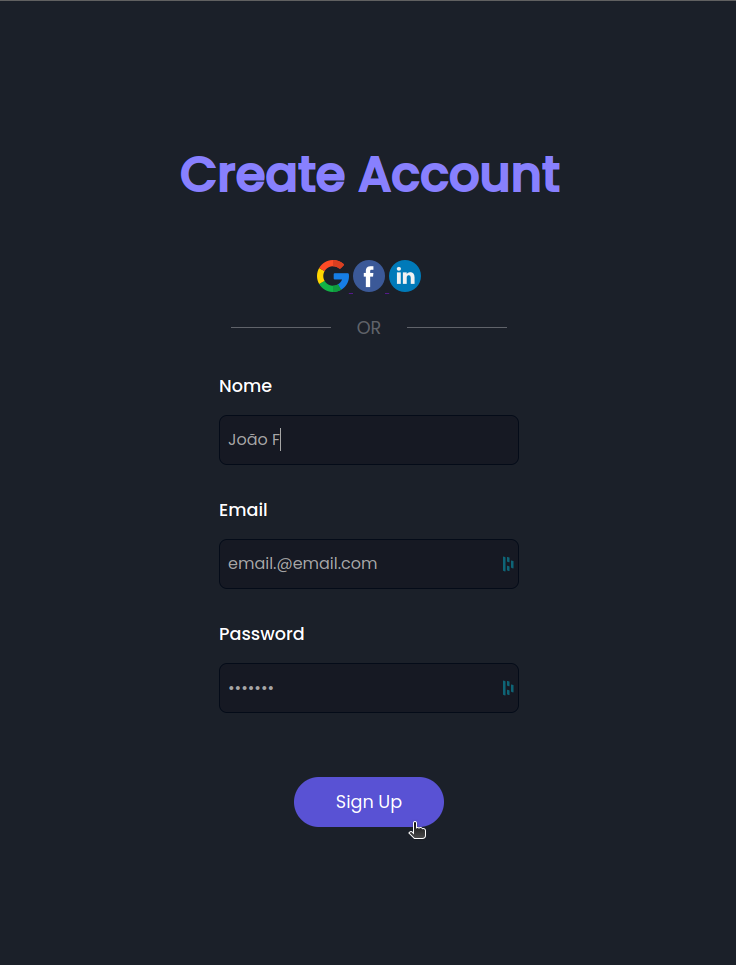Open Dashlane autofill in the Email field
Image resolution: width=736 pixels, height=965 pixels.
[508, 563]
